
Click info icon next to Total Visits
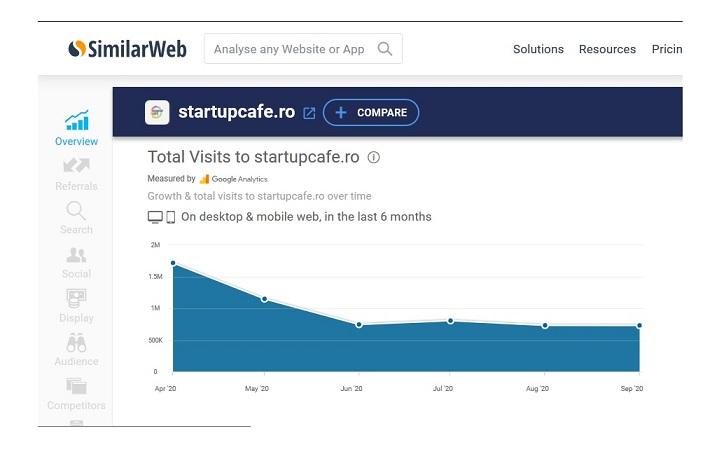pos(374,157)
